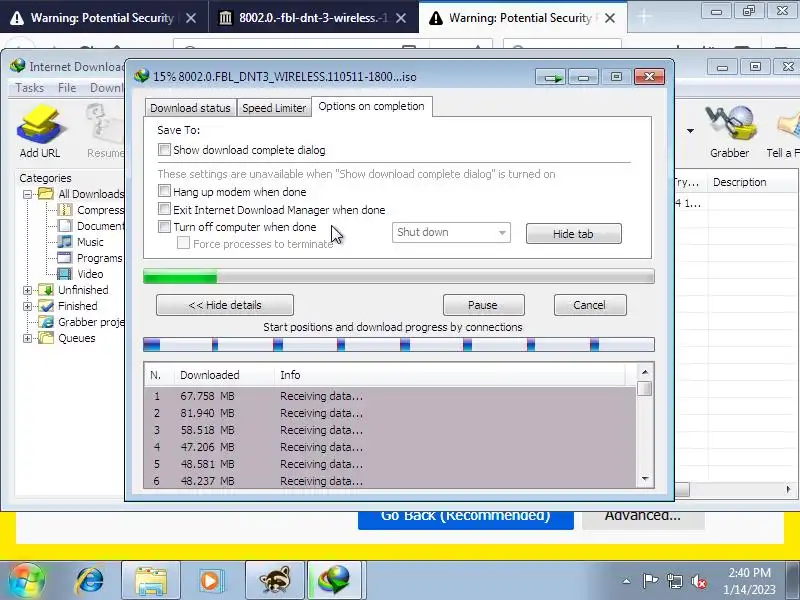Open Windows Media Player from taskbar
Image resolution: width=800 pixels, height=600 pixels.
(x=211, y=581)
